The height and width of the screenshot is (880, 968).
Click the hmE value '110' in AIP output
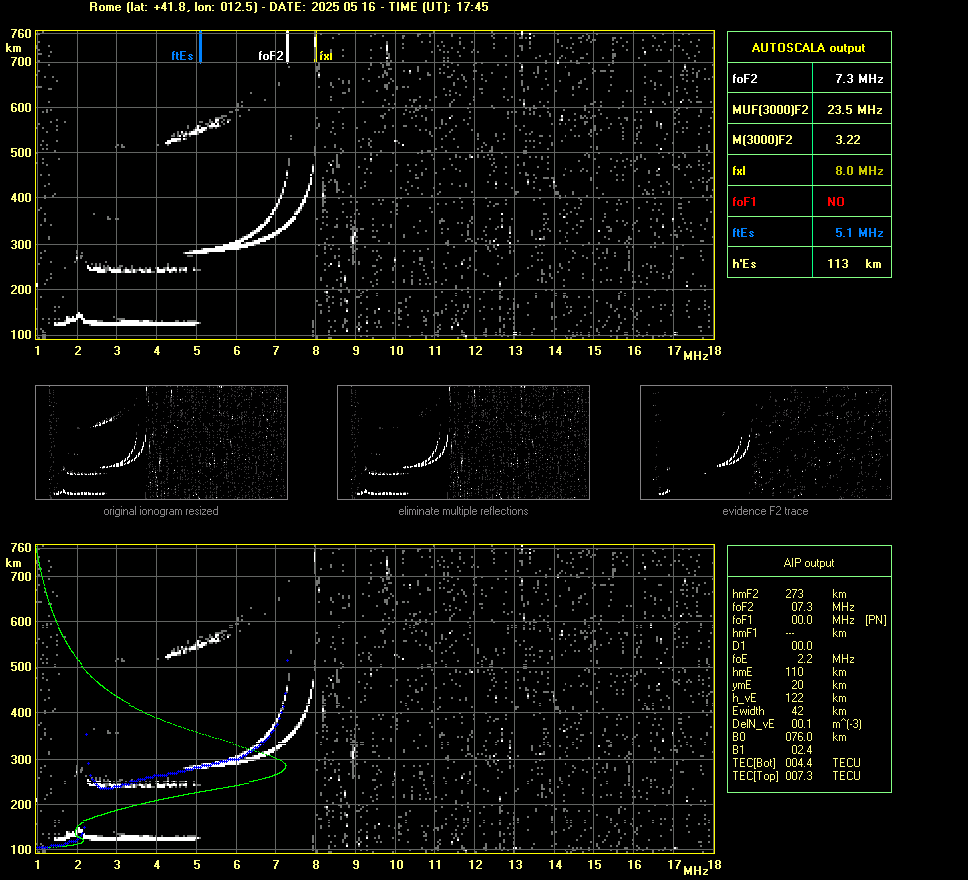(795, 672)
